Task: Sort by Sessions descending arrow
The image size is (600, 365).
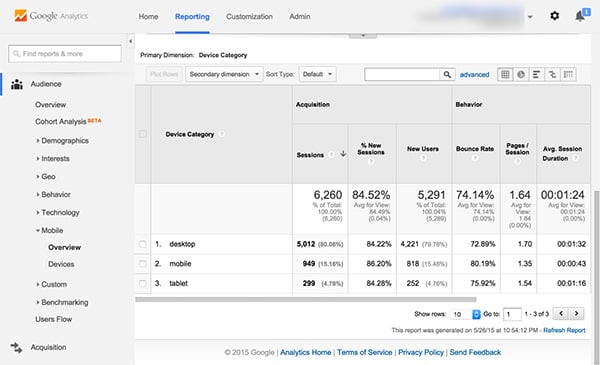Action: point(343,154)
